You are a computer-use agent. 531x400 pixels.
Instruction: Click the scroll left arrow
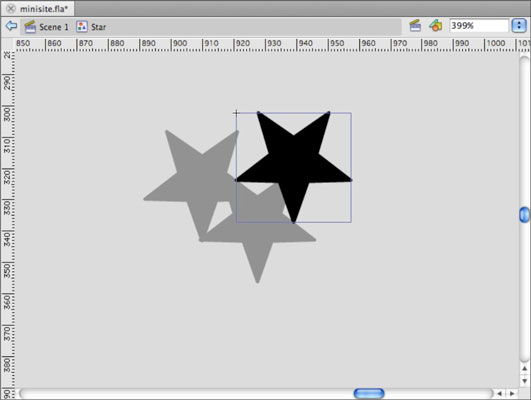(500, 393)
